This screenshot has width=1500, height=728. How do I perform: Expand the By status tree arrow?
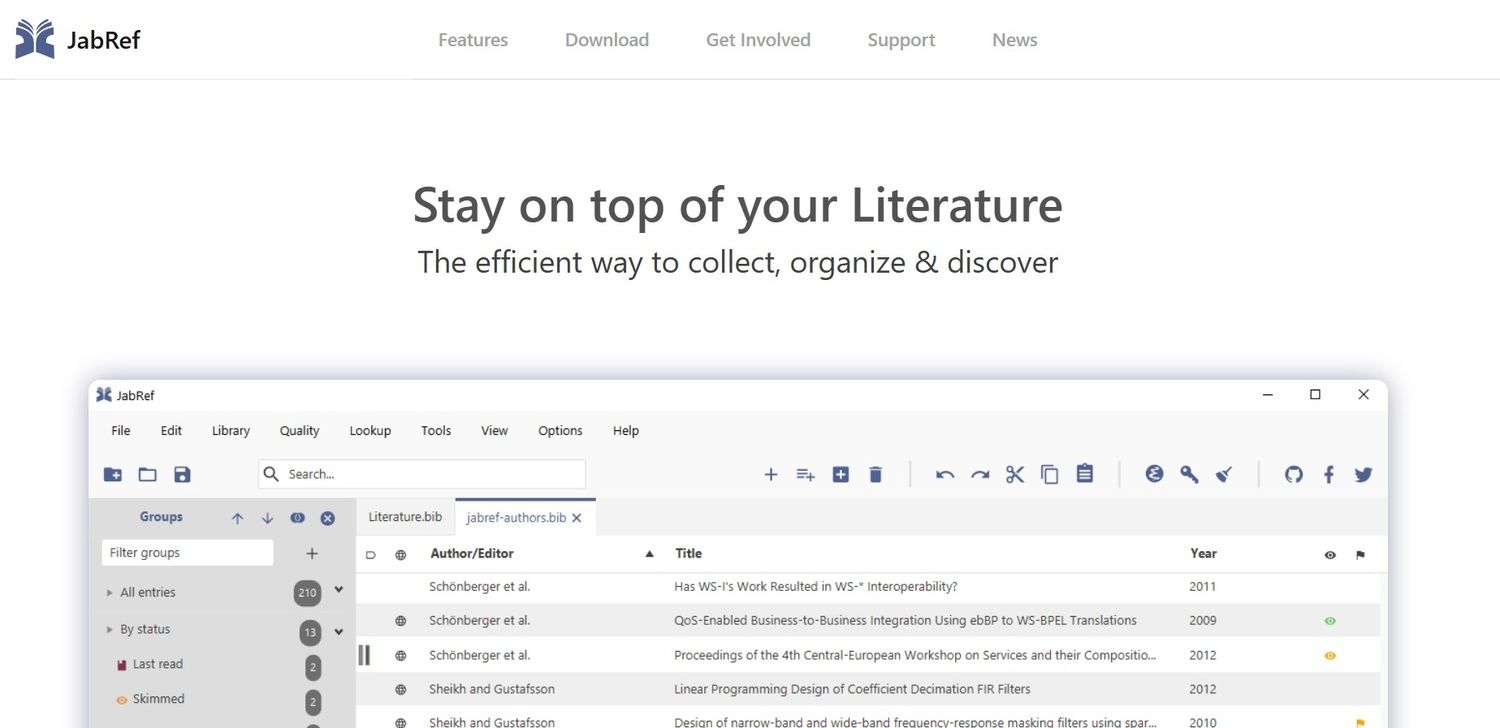pos(110,630)
